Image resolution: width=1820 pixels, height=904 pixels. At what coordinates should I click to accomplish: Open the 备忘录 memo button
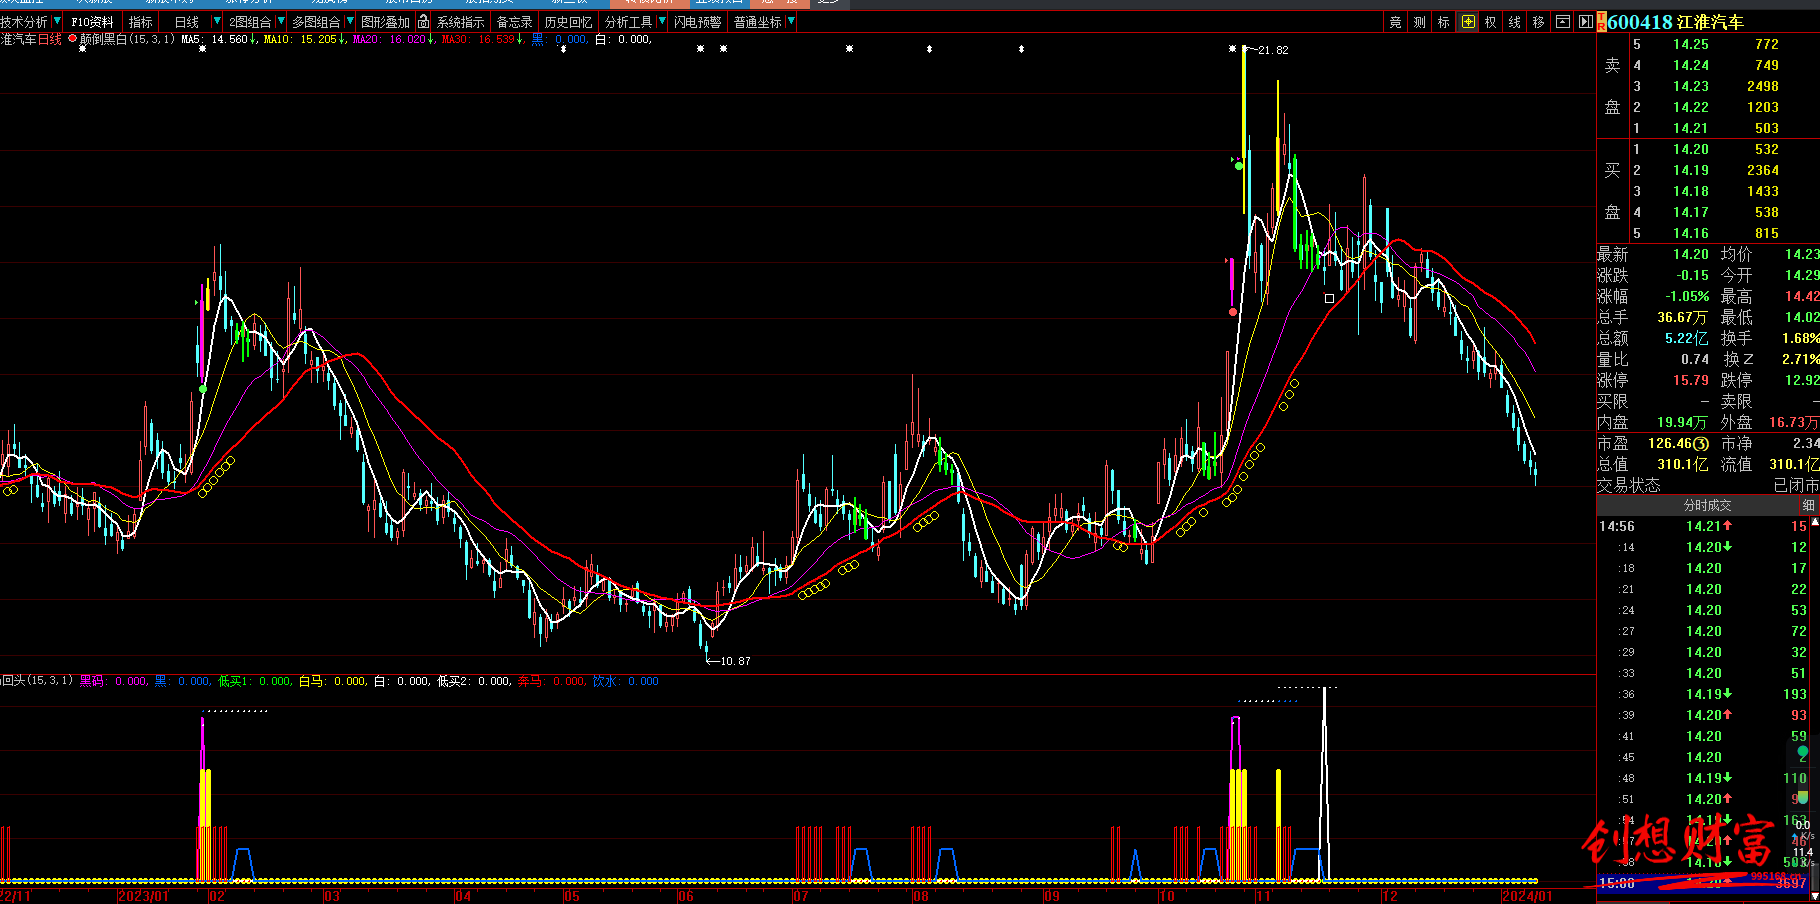(x=515, y=22)
